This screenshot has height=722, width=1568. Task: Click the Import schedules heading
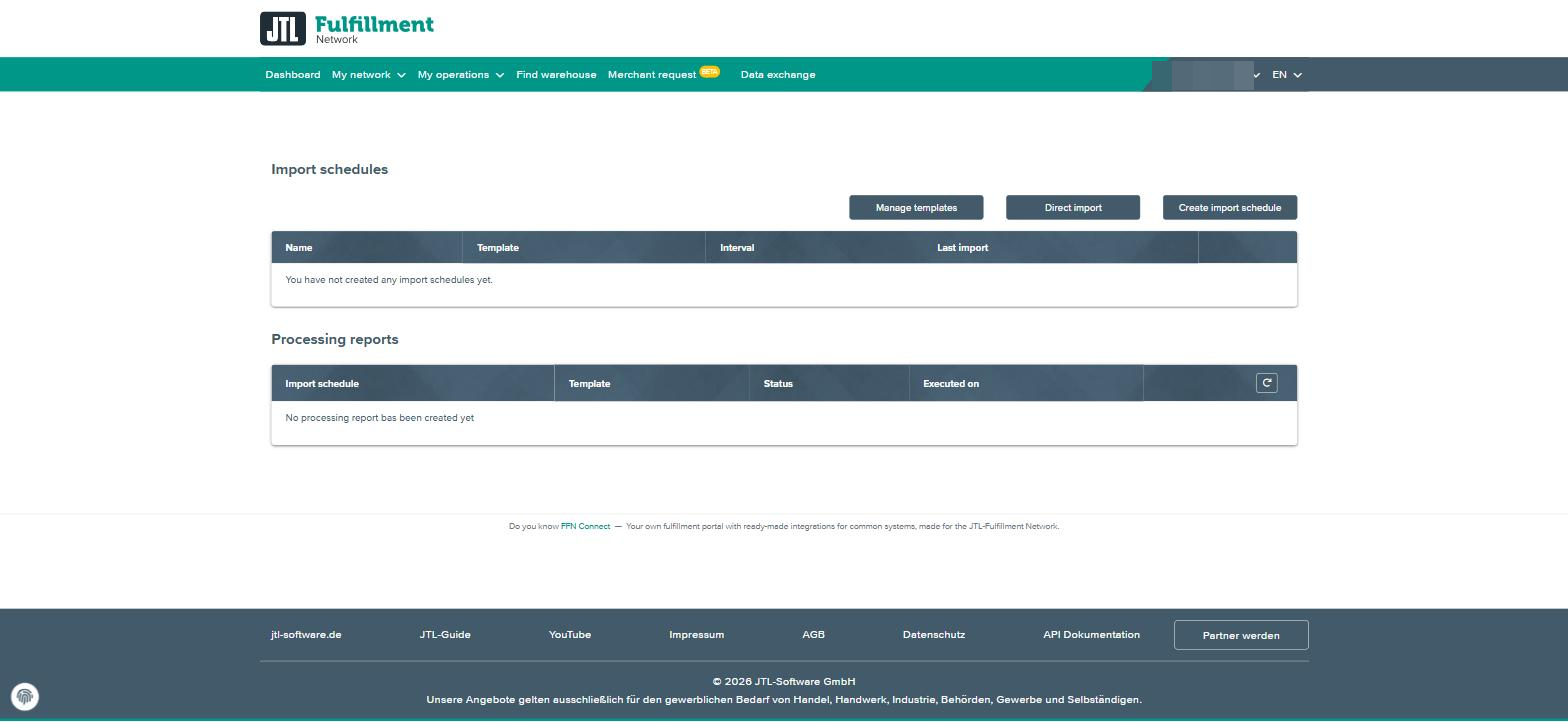[x=330, y=169]
